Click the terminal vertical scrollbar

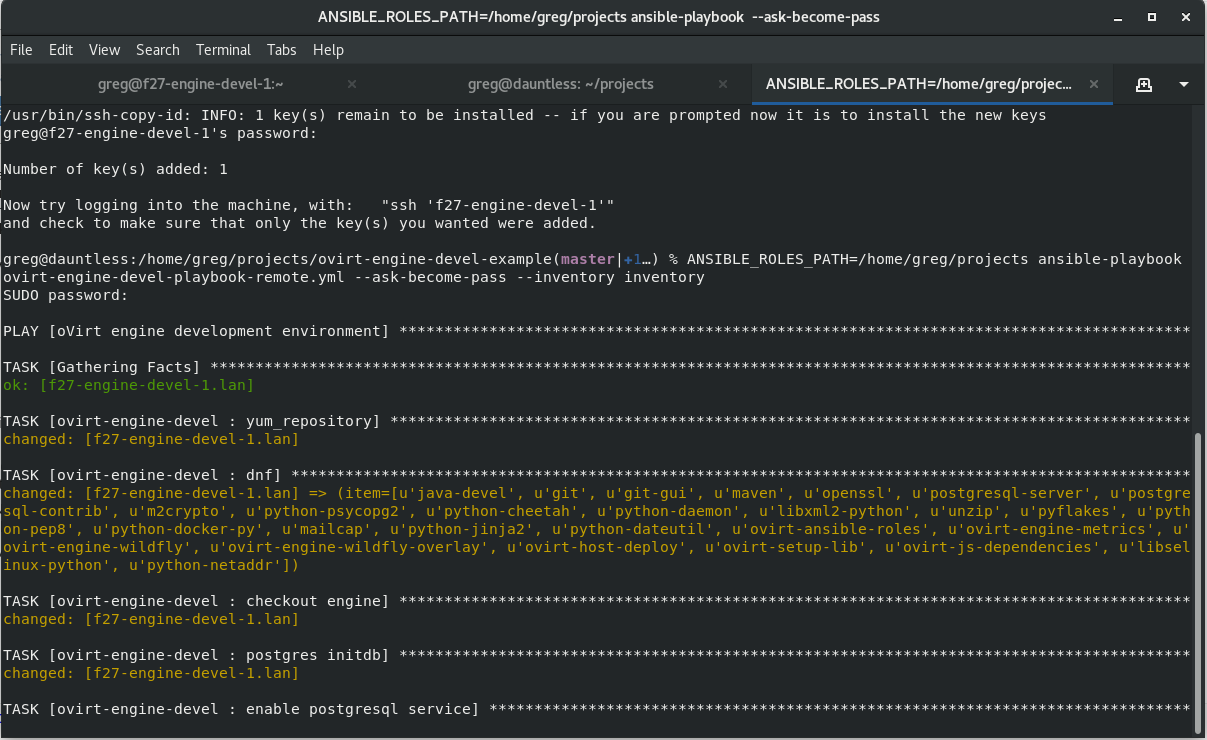[1199, 580]
